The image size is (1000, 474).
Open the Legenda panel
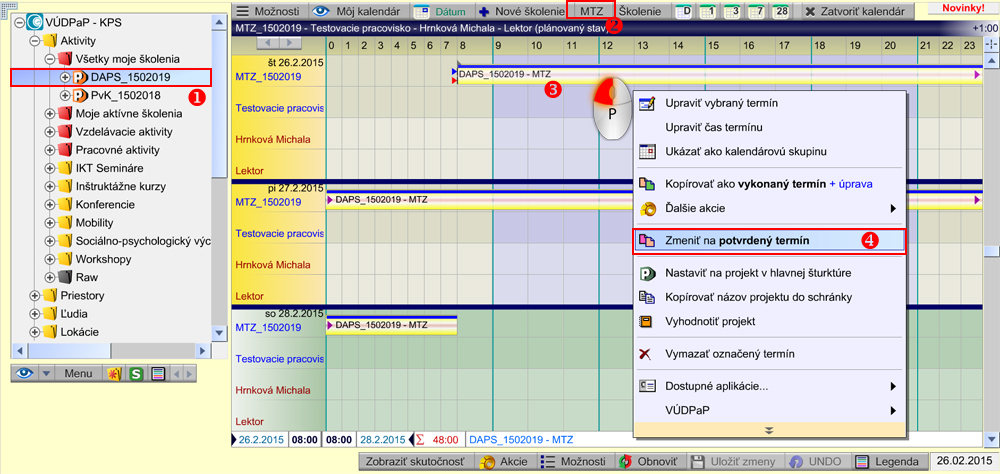(887, 462)
